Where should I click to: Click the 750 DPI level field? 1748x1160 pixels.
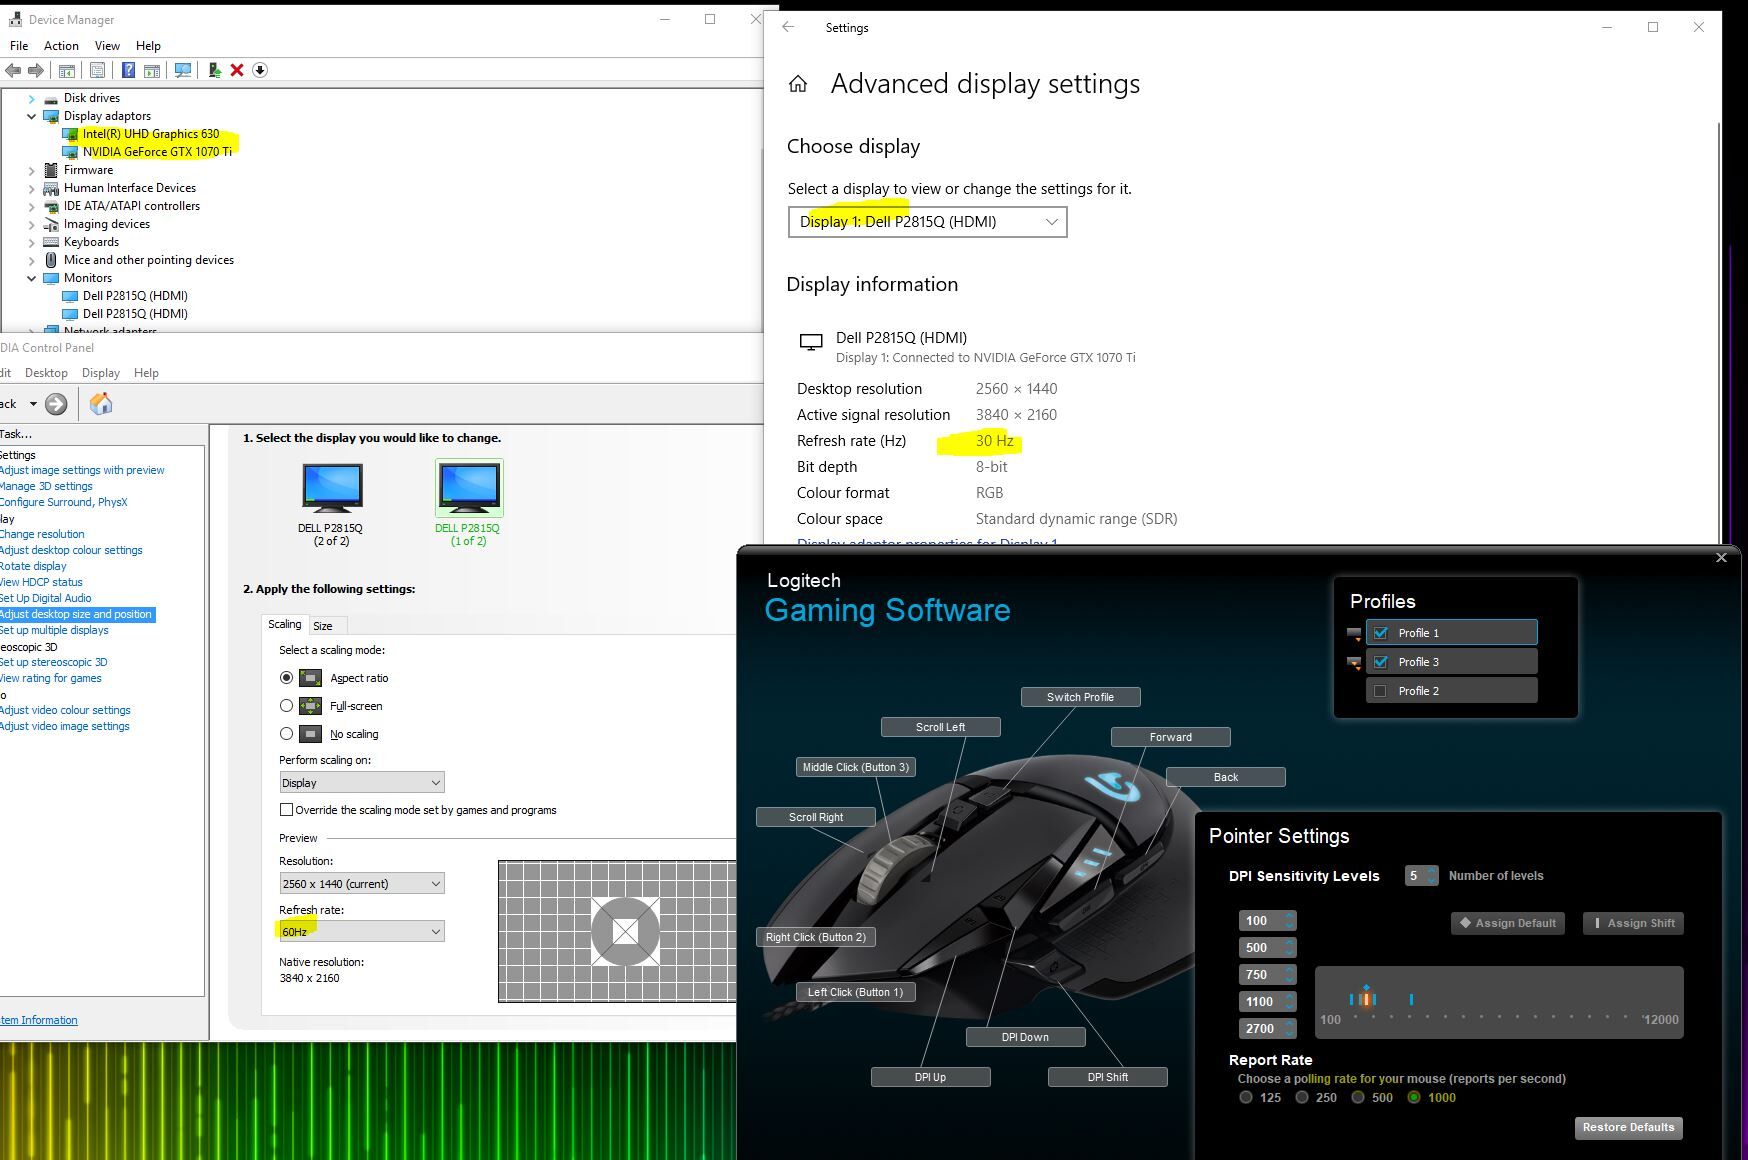click(1267, 975)
